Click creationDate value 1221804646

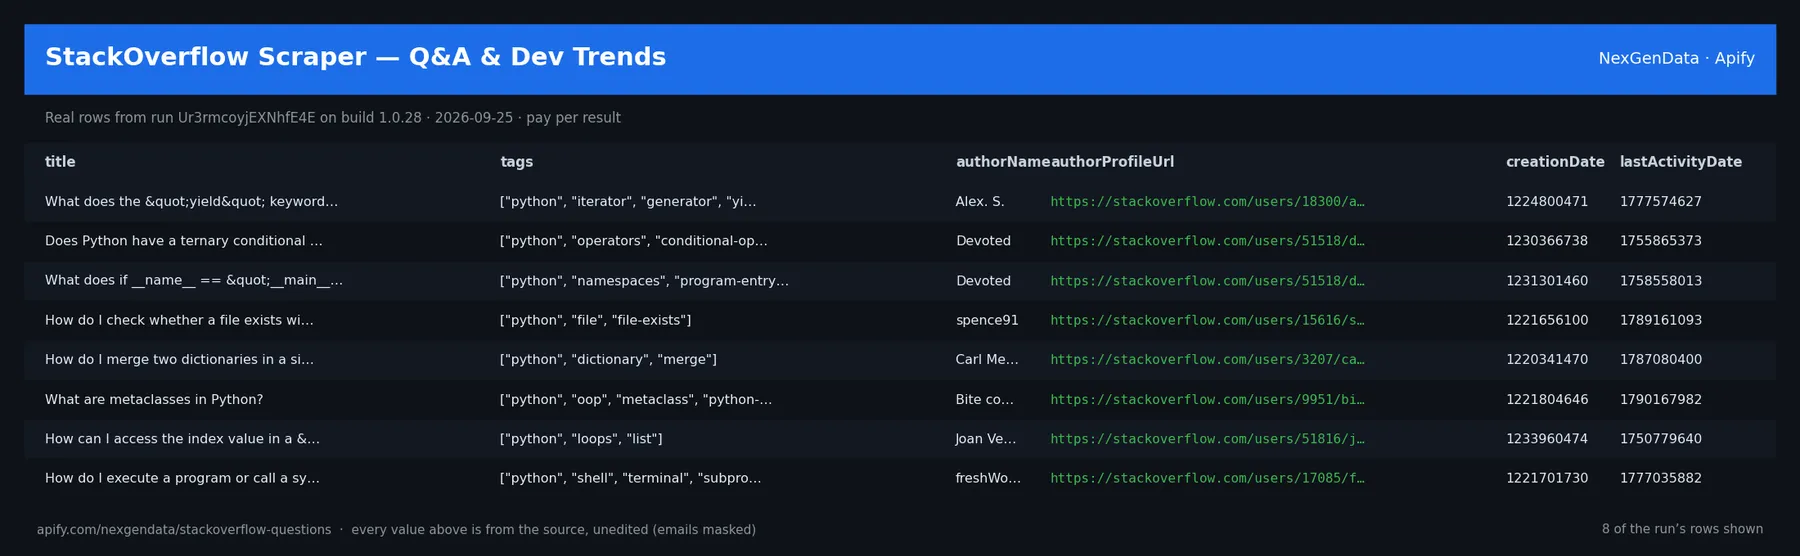click(x=1547, y=399)
